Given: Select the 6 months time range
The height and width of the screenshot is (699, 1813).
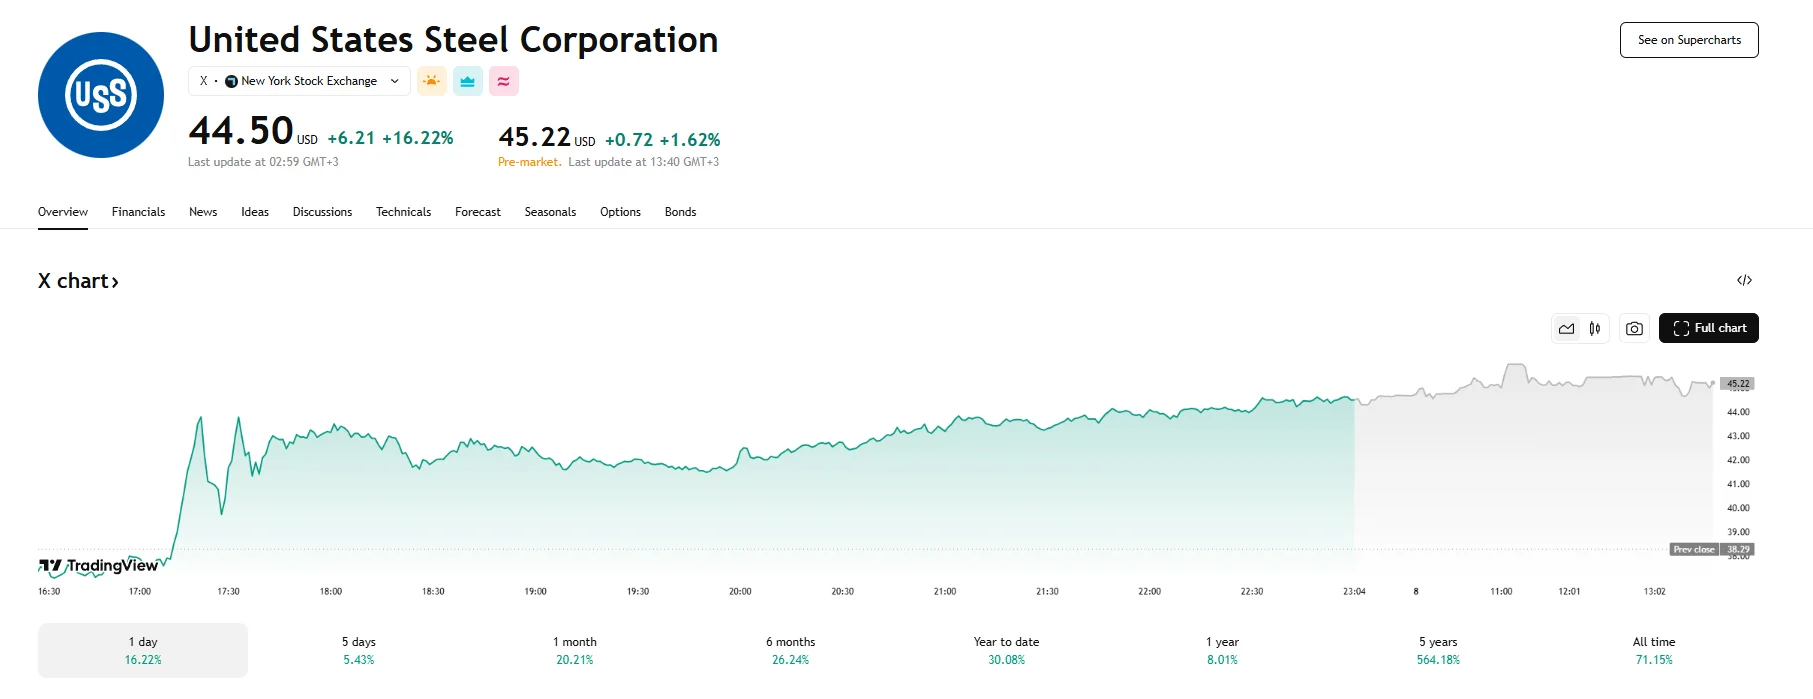Looking at the screenshot, I should (790, 650).
